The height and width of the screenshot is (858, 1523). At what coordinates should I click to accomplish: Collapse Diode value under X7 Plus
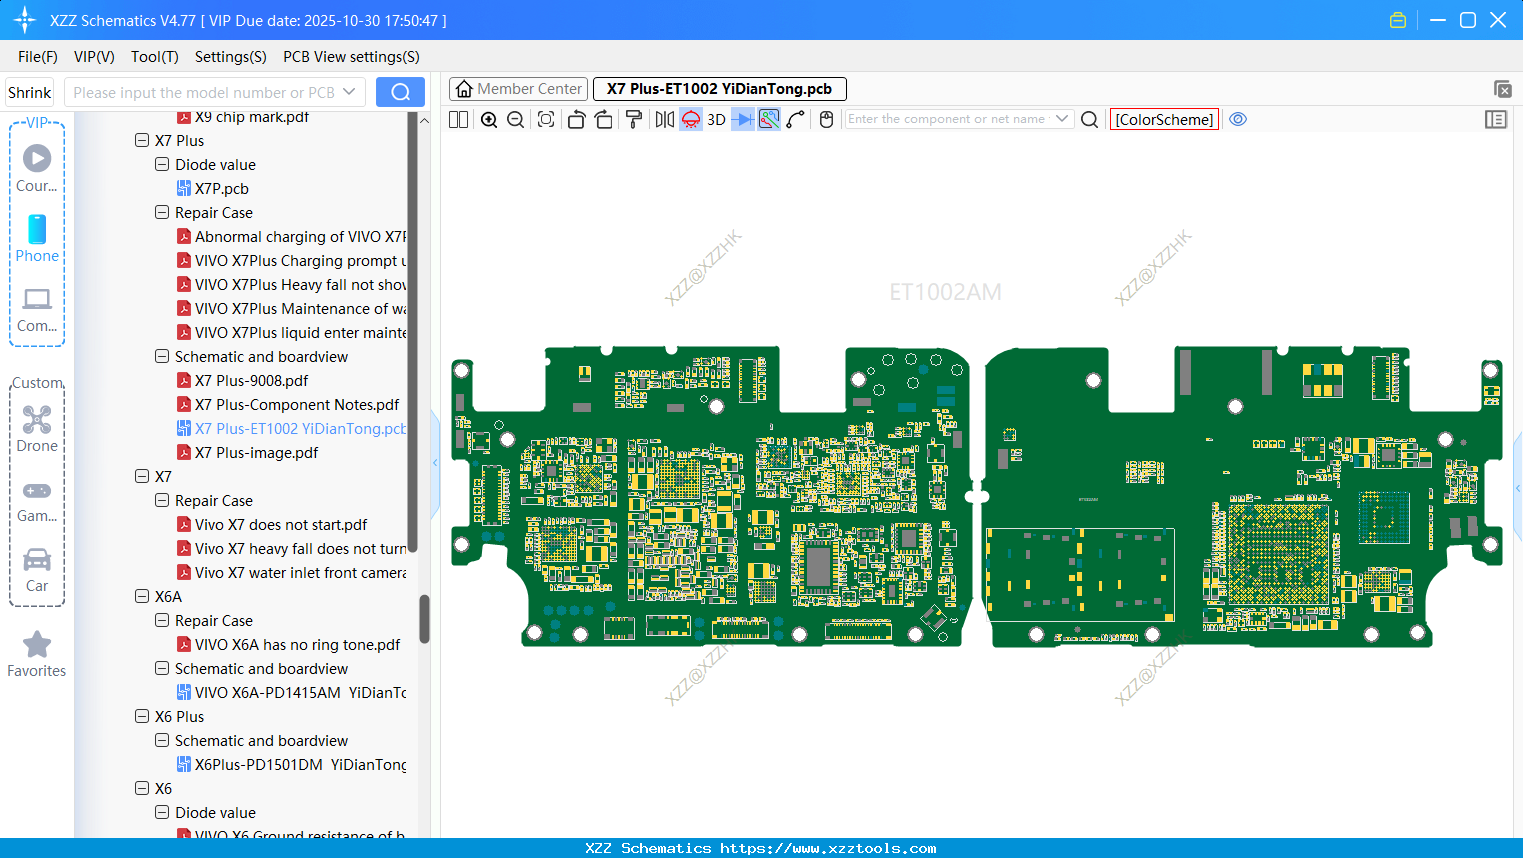162,165
